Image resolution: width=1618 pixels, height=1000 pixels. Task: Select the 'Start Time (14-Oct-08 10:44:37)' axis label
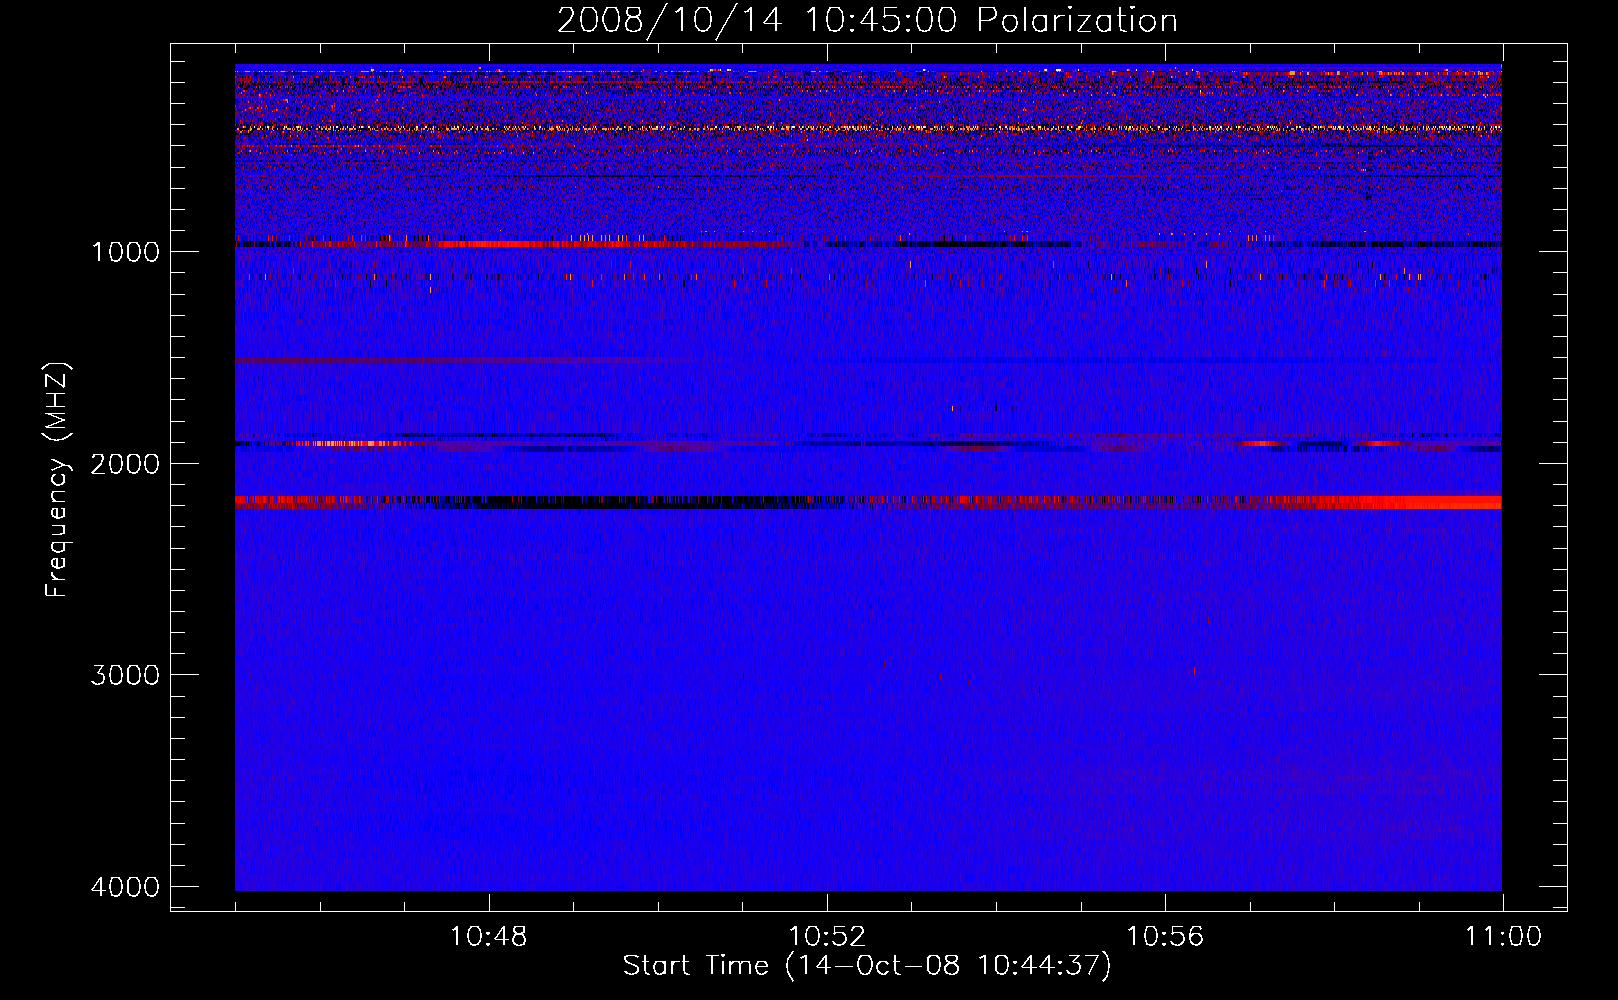click(x=867, y=966)
